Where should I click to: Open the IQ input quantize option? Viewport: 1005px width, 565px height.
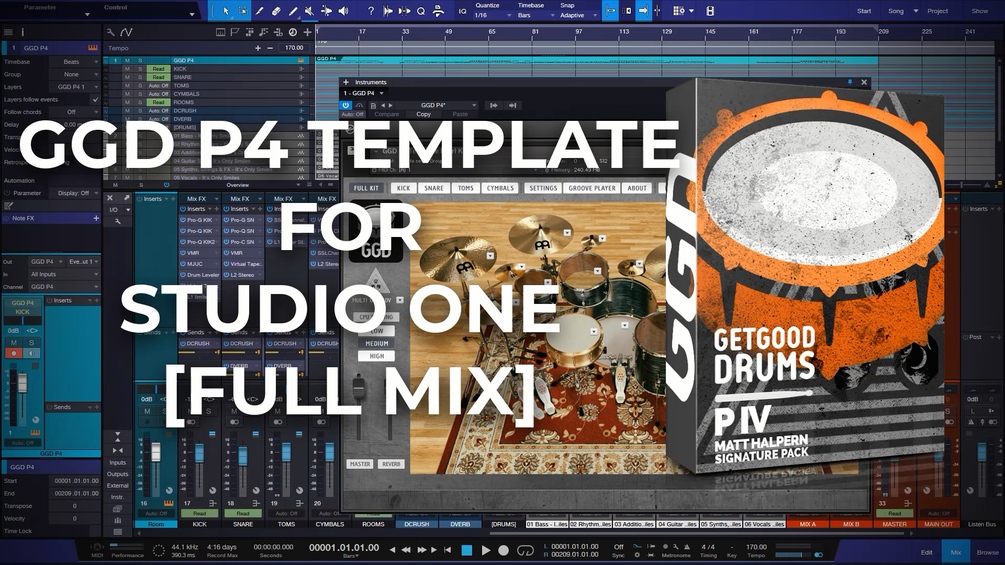coord(463,11)
